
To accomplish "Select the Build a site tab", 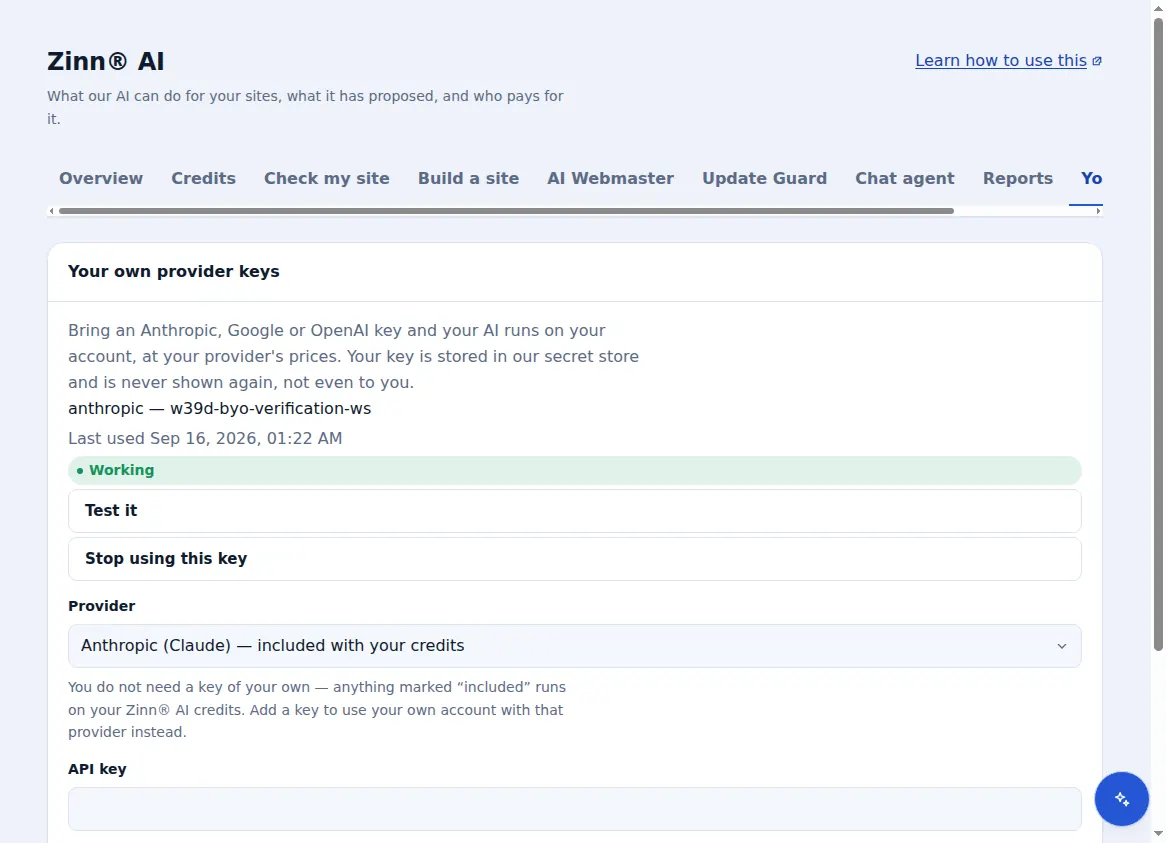I will pyautogui.click(x=468, y=178).
